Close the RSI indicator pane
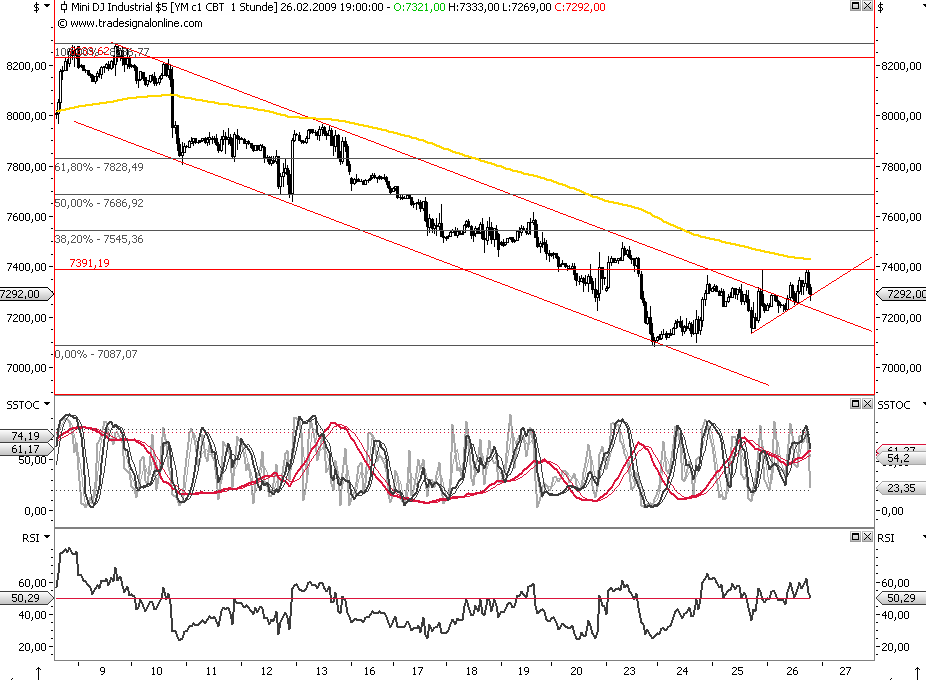Image resolution: width=926 pixels, height=680 pixels. click(x=867, y=536)
